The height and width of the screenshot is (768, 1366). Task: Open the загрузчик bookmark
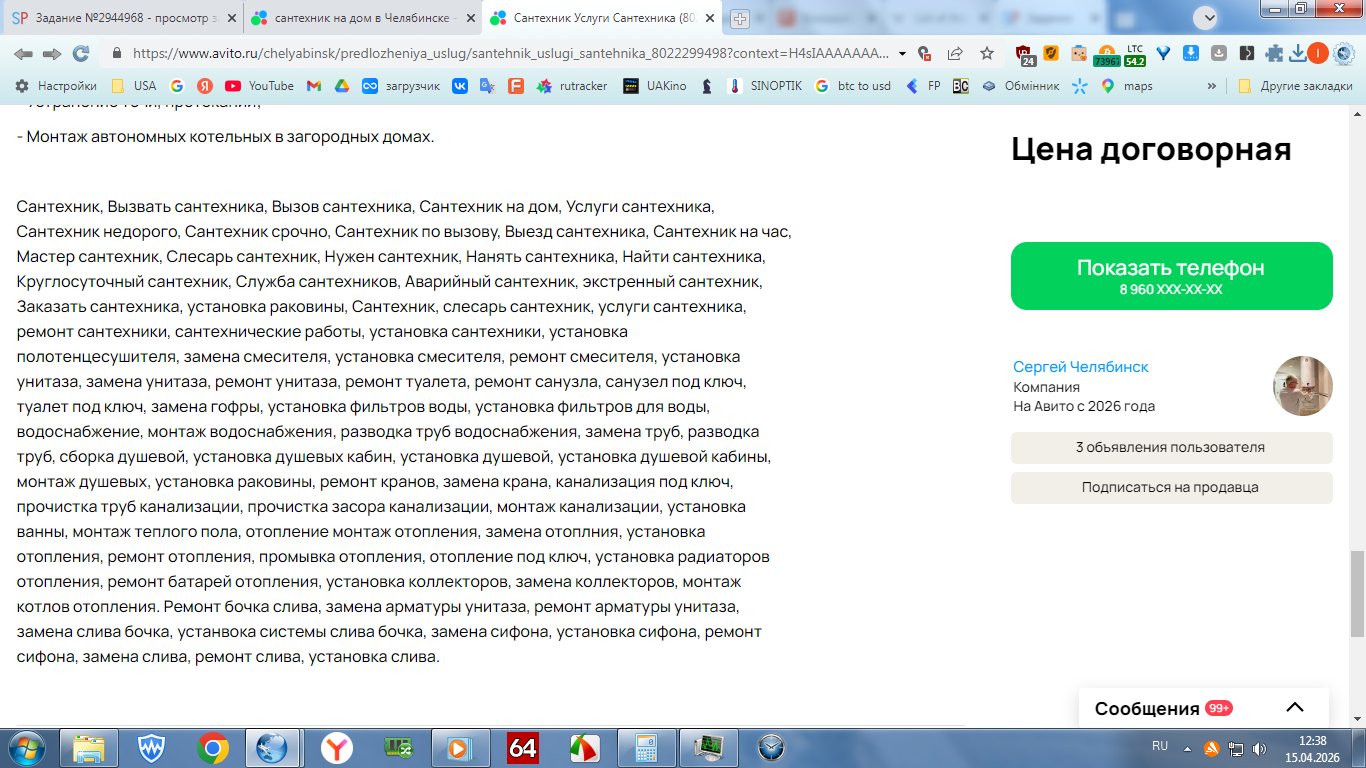tap(401, 86)
